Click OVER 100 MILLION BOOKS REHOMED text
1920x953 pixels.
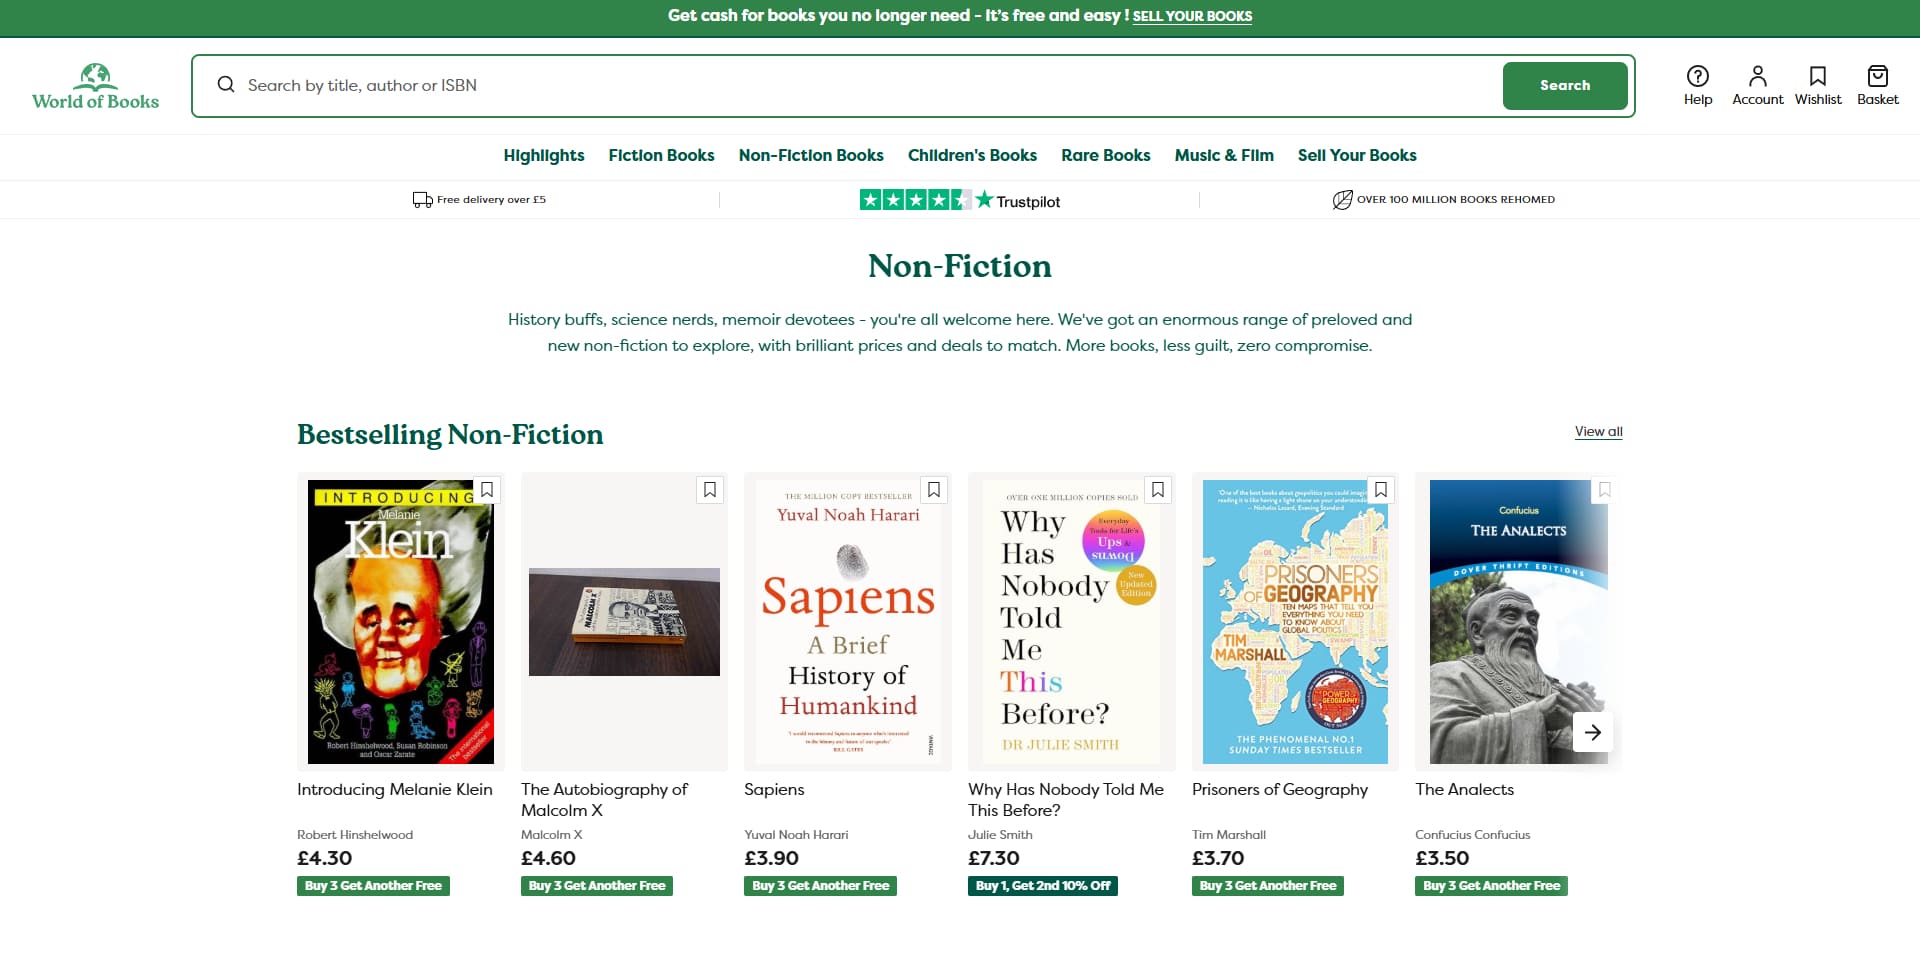click(1456, 200)
